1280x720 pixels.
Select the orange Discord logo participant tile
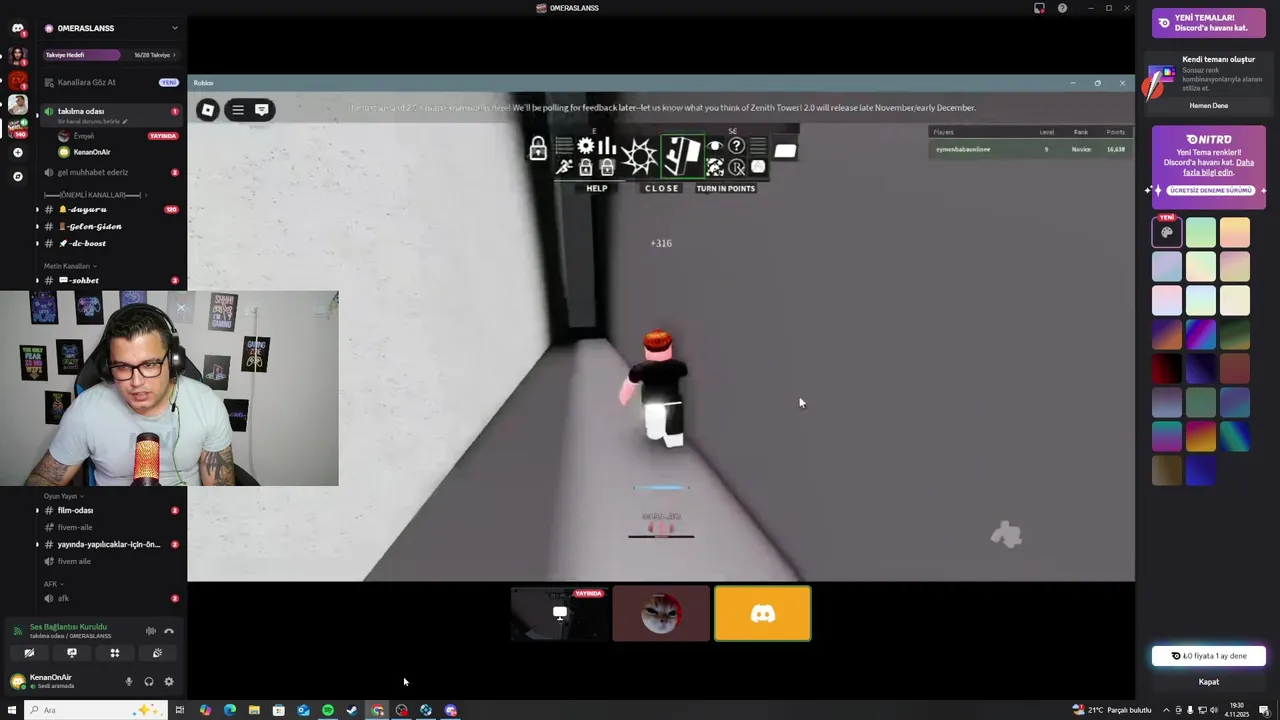pyautogui.click(x=763, y=613)
